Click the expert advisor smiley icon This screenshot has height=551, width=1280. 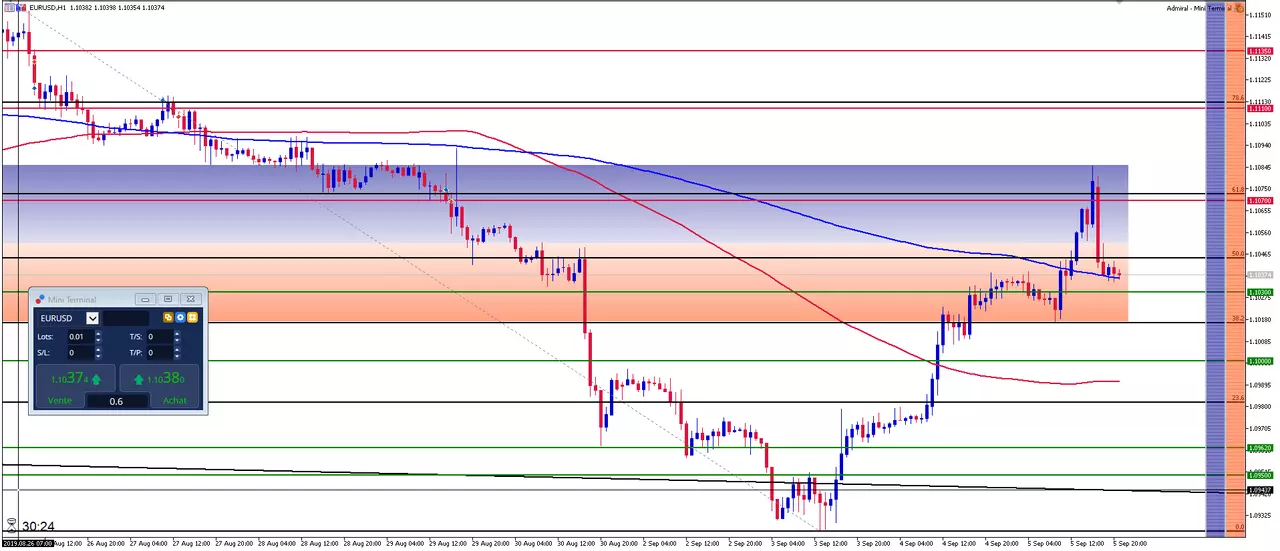click(x=1239, y=8)
